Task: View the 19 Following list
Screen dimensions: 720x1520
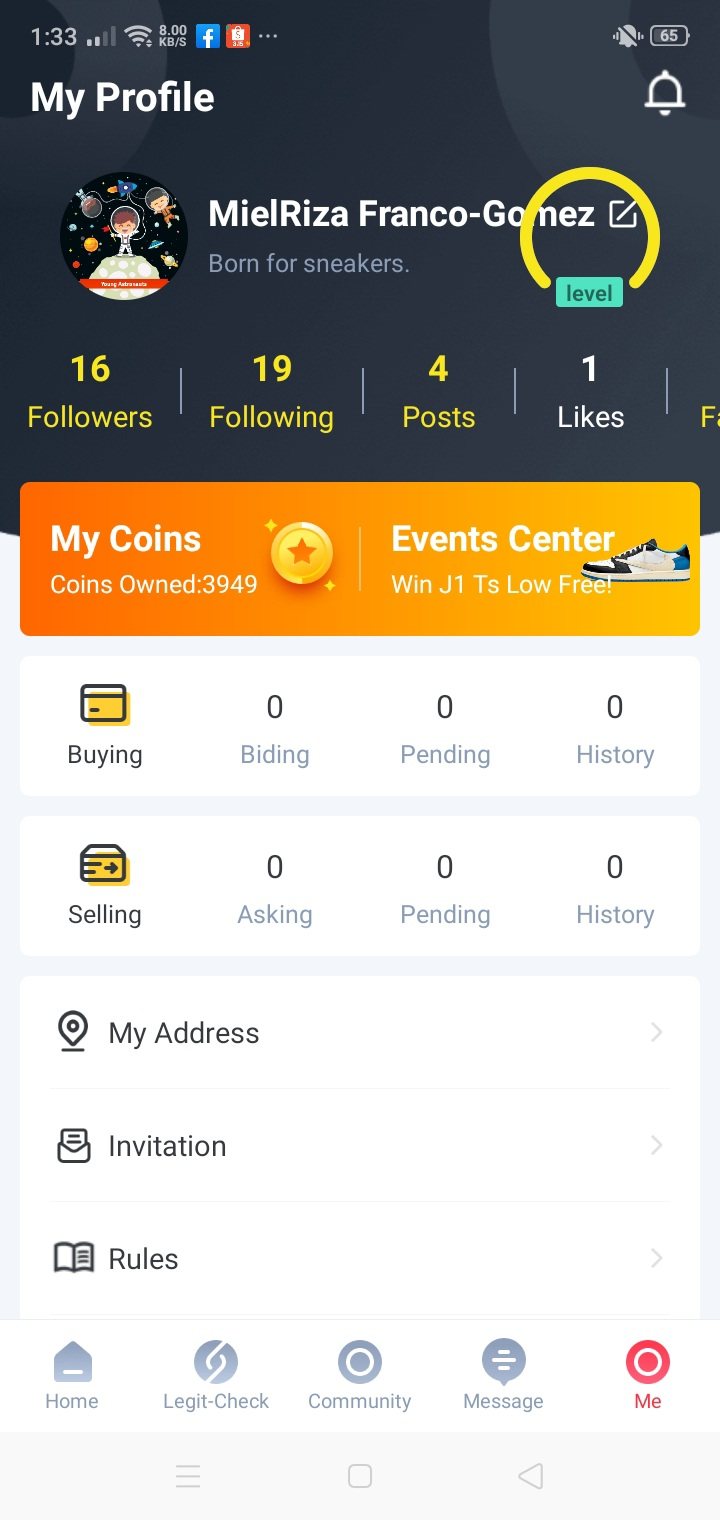Action: click(x=271, y=392)
